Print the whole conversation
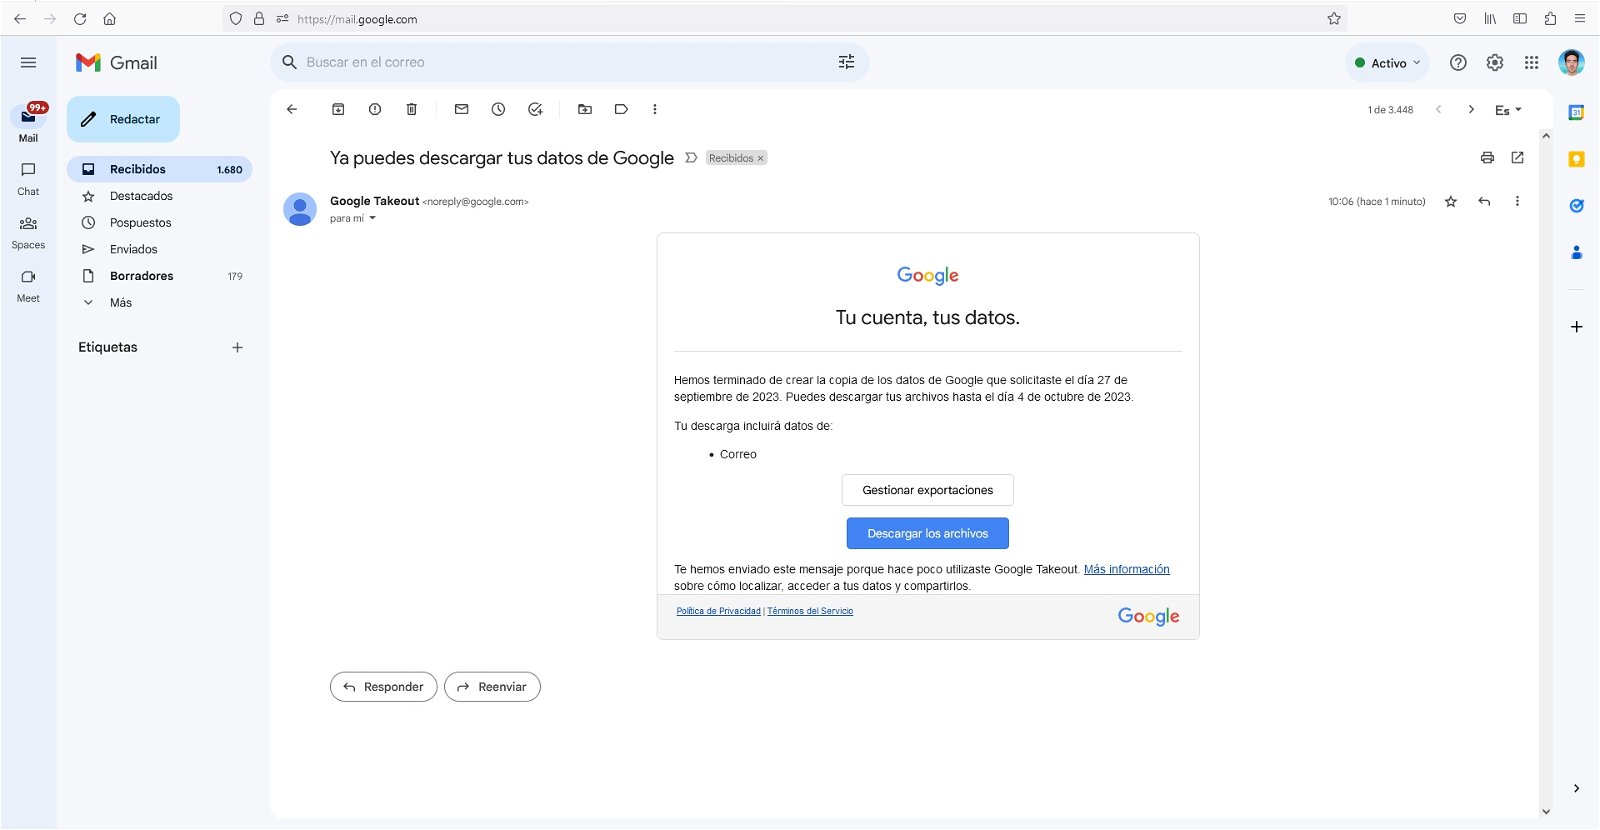This screenshot has width=1600, height=830. [x=1487, y=158]
